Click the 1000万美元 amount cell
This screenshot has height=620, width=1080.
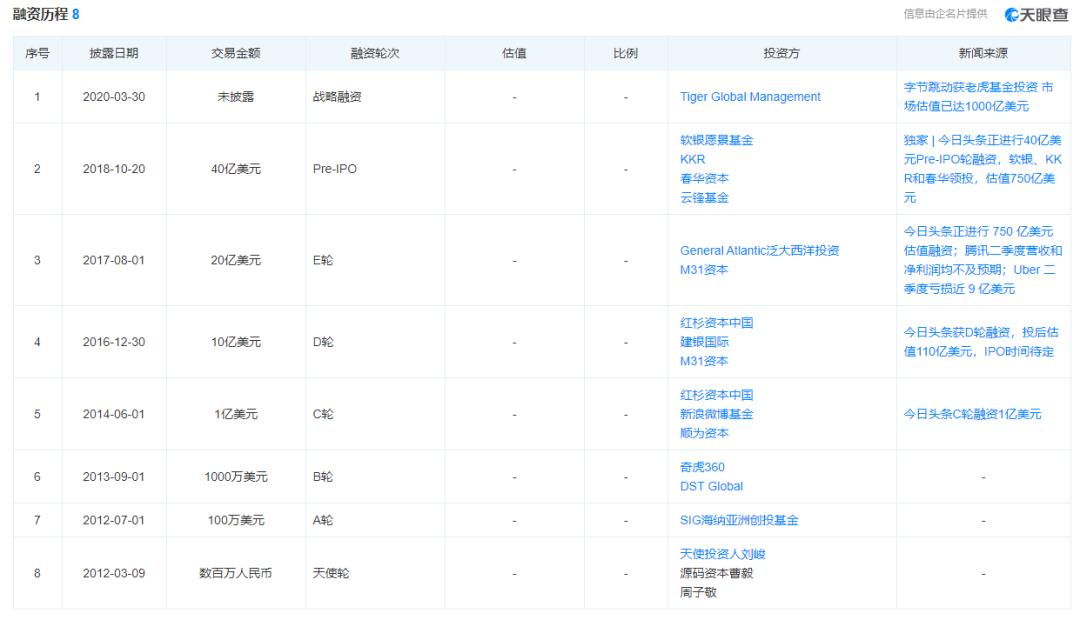click(236, 477)
